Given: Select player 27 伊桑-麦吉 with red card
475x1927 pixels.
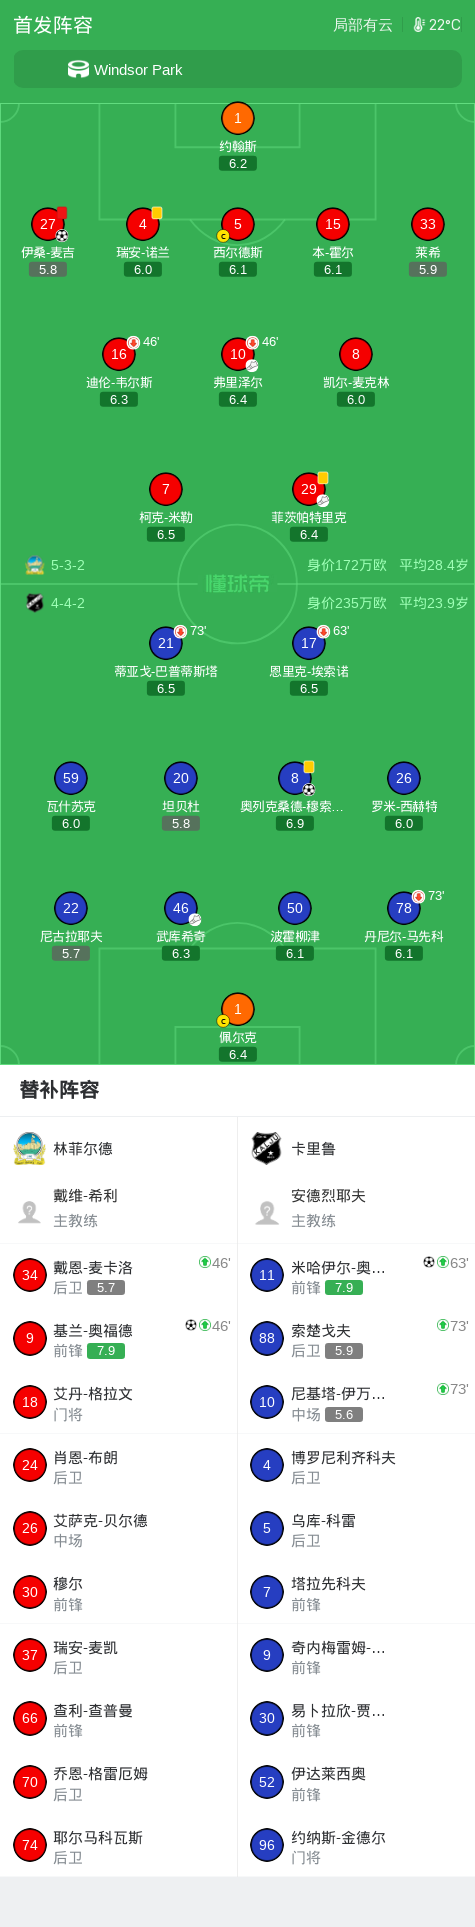Looking at the screenshot, I should [x=48, y=224].
